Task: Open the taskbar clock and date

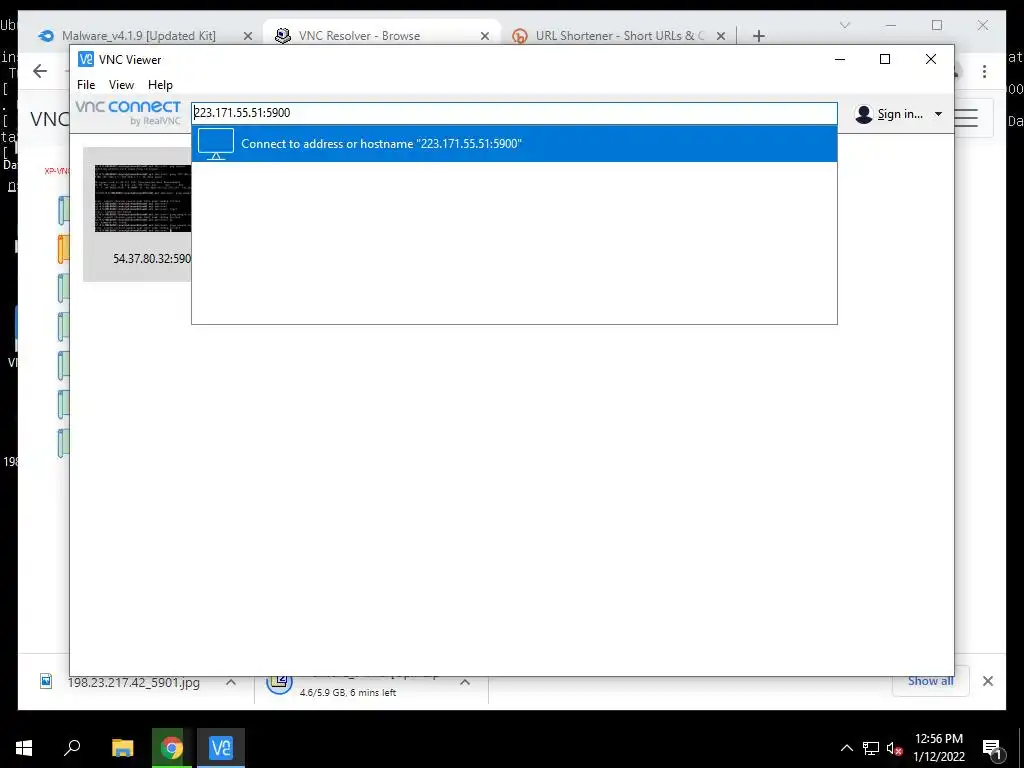Action: (938, 748)
